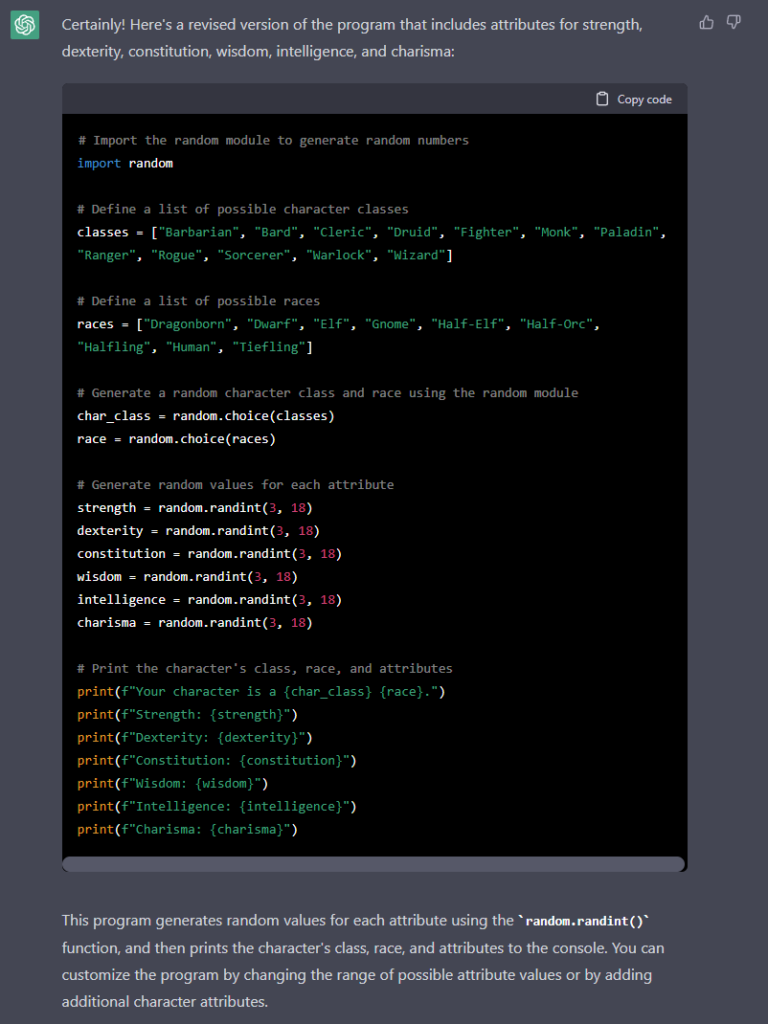Click the 'import random' line
The height and width of the screenshot is (1024, 768).
[x=125, y=163]
